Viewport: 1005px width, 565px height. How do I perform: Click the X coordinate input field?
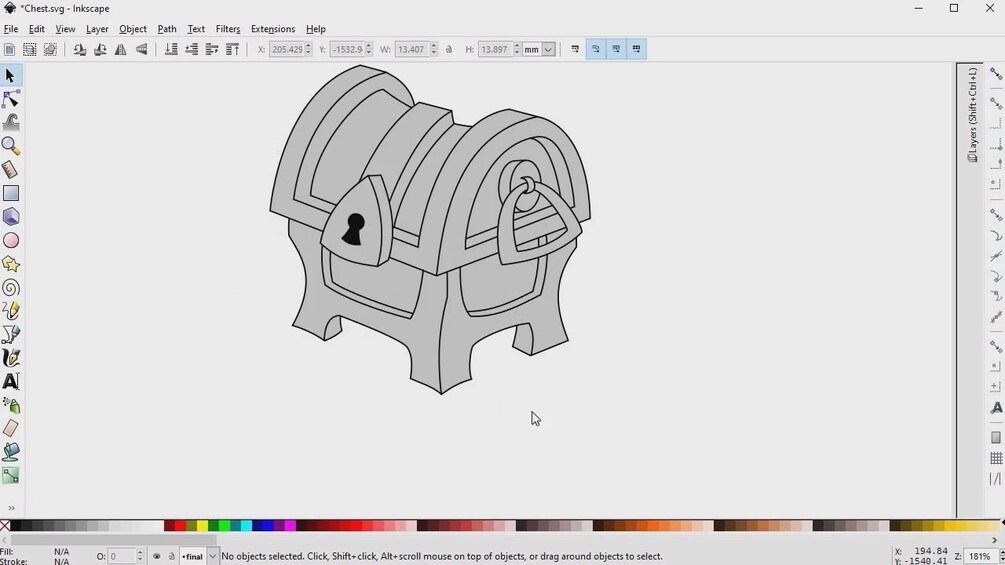[287, 49]
